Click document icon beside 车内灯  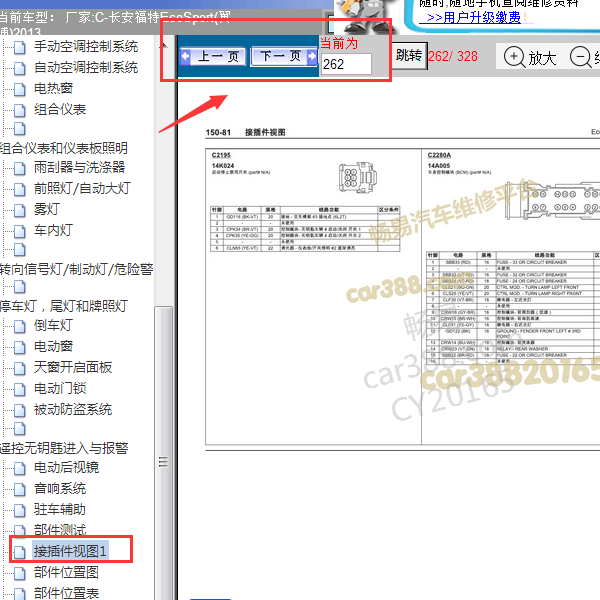coord(20,232)
